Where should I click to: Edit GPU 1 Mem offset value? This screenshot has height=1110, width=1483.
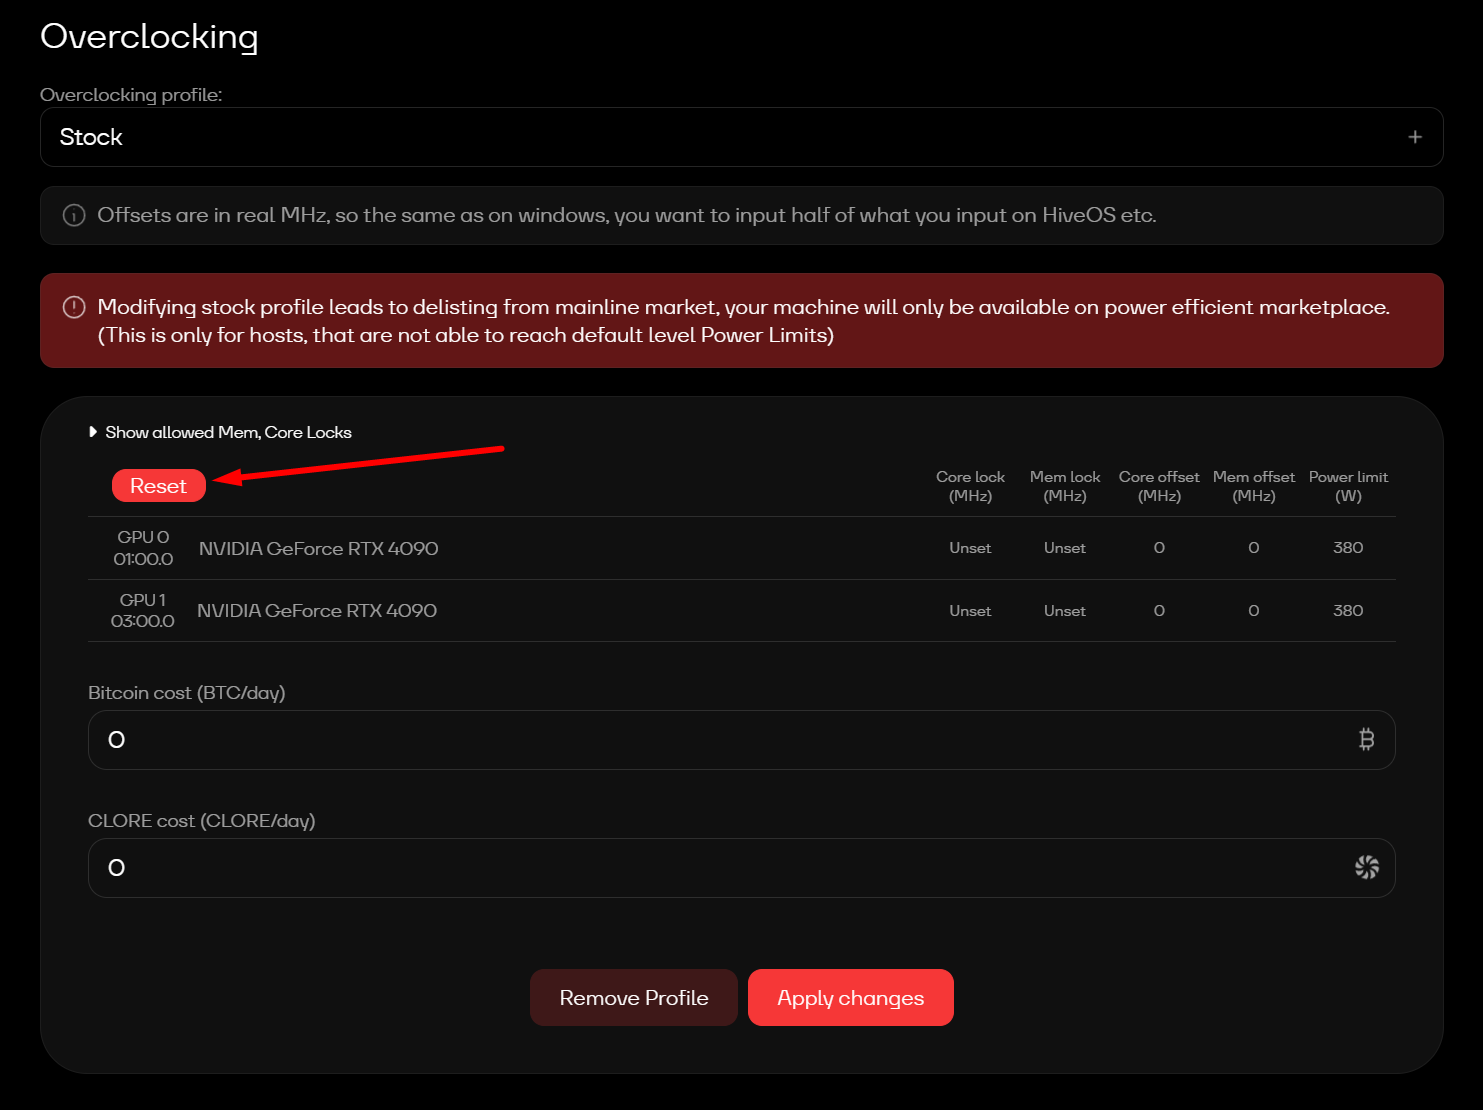(x=1253, y=611)
